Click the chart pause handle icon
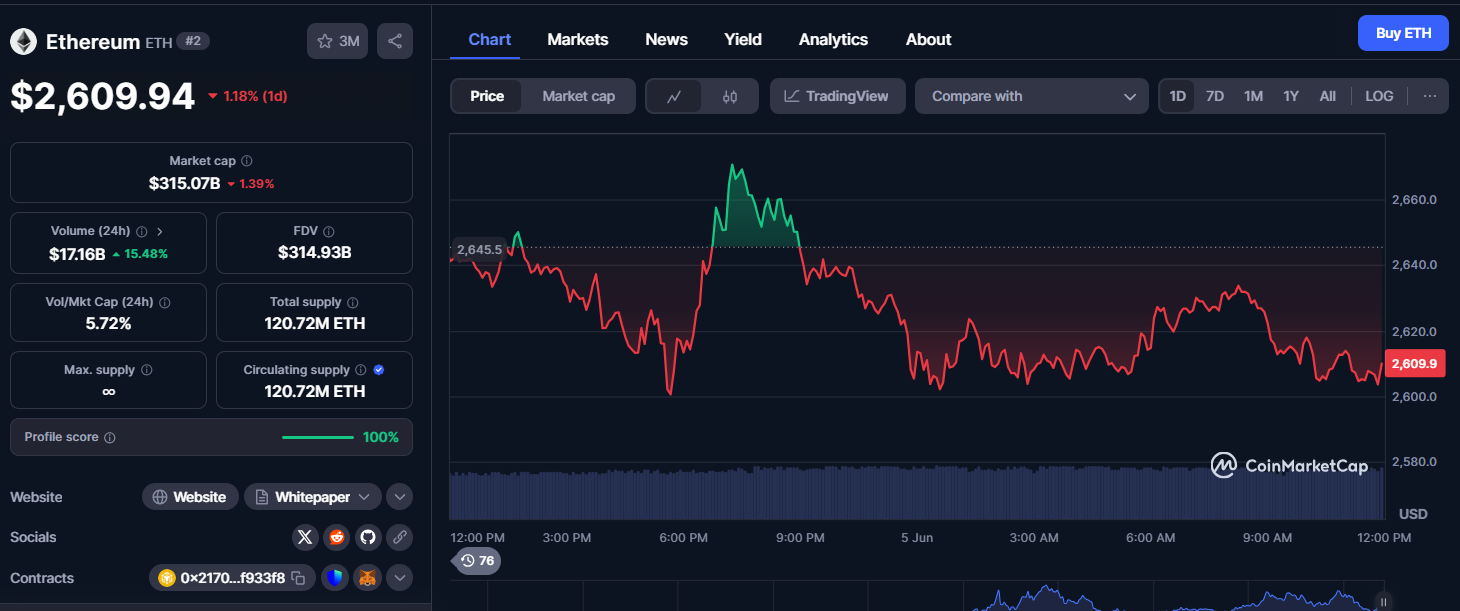This screenshot has width=1460, height=611. (x=1384, y=602)
